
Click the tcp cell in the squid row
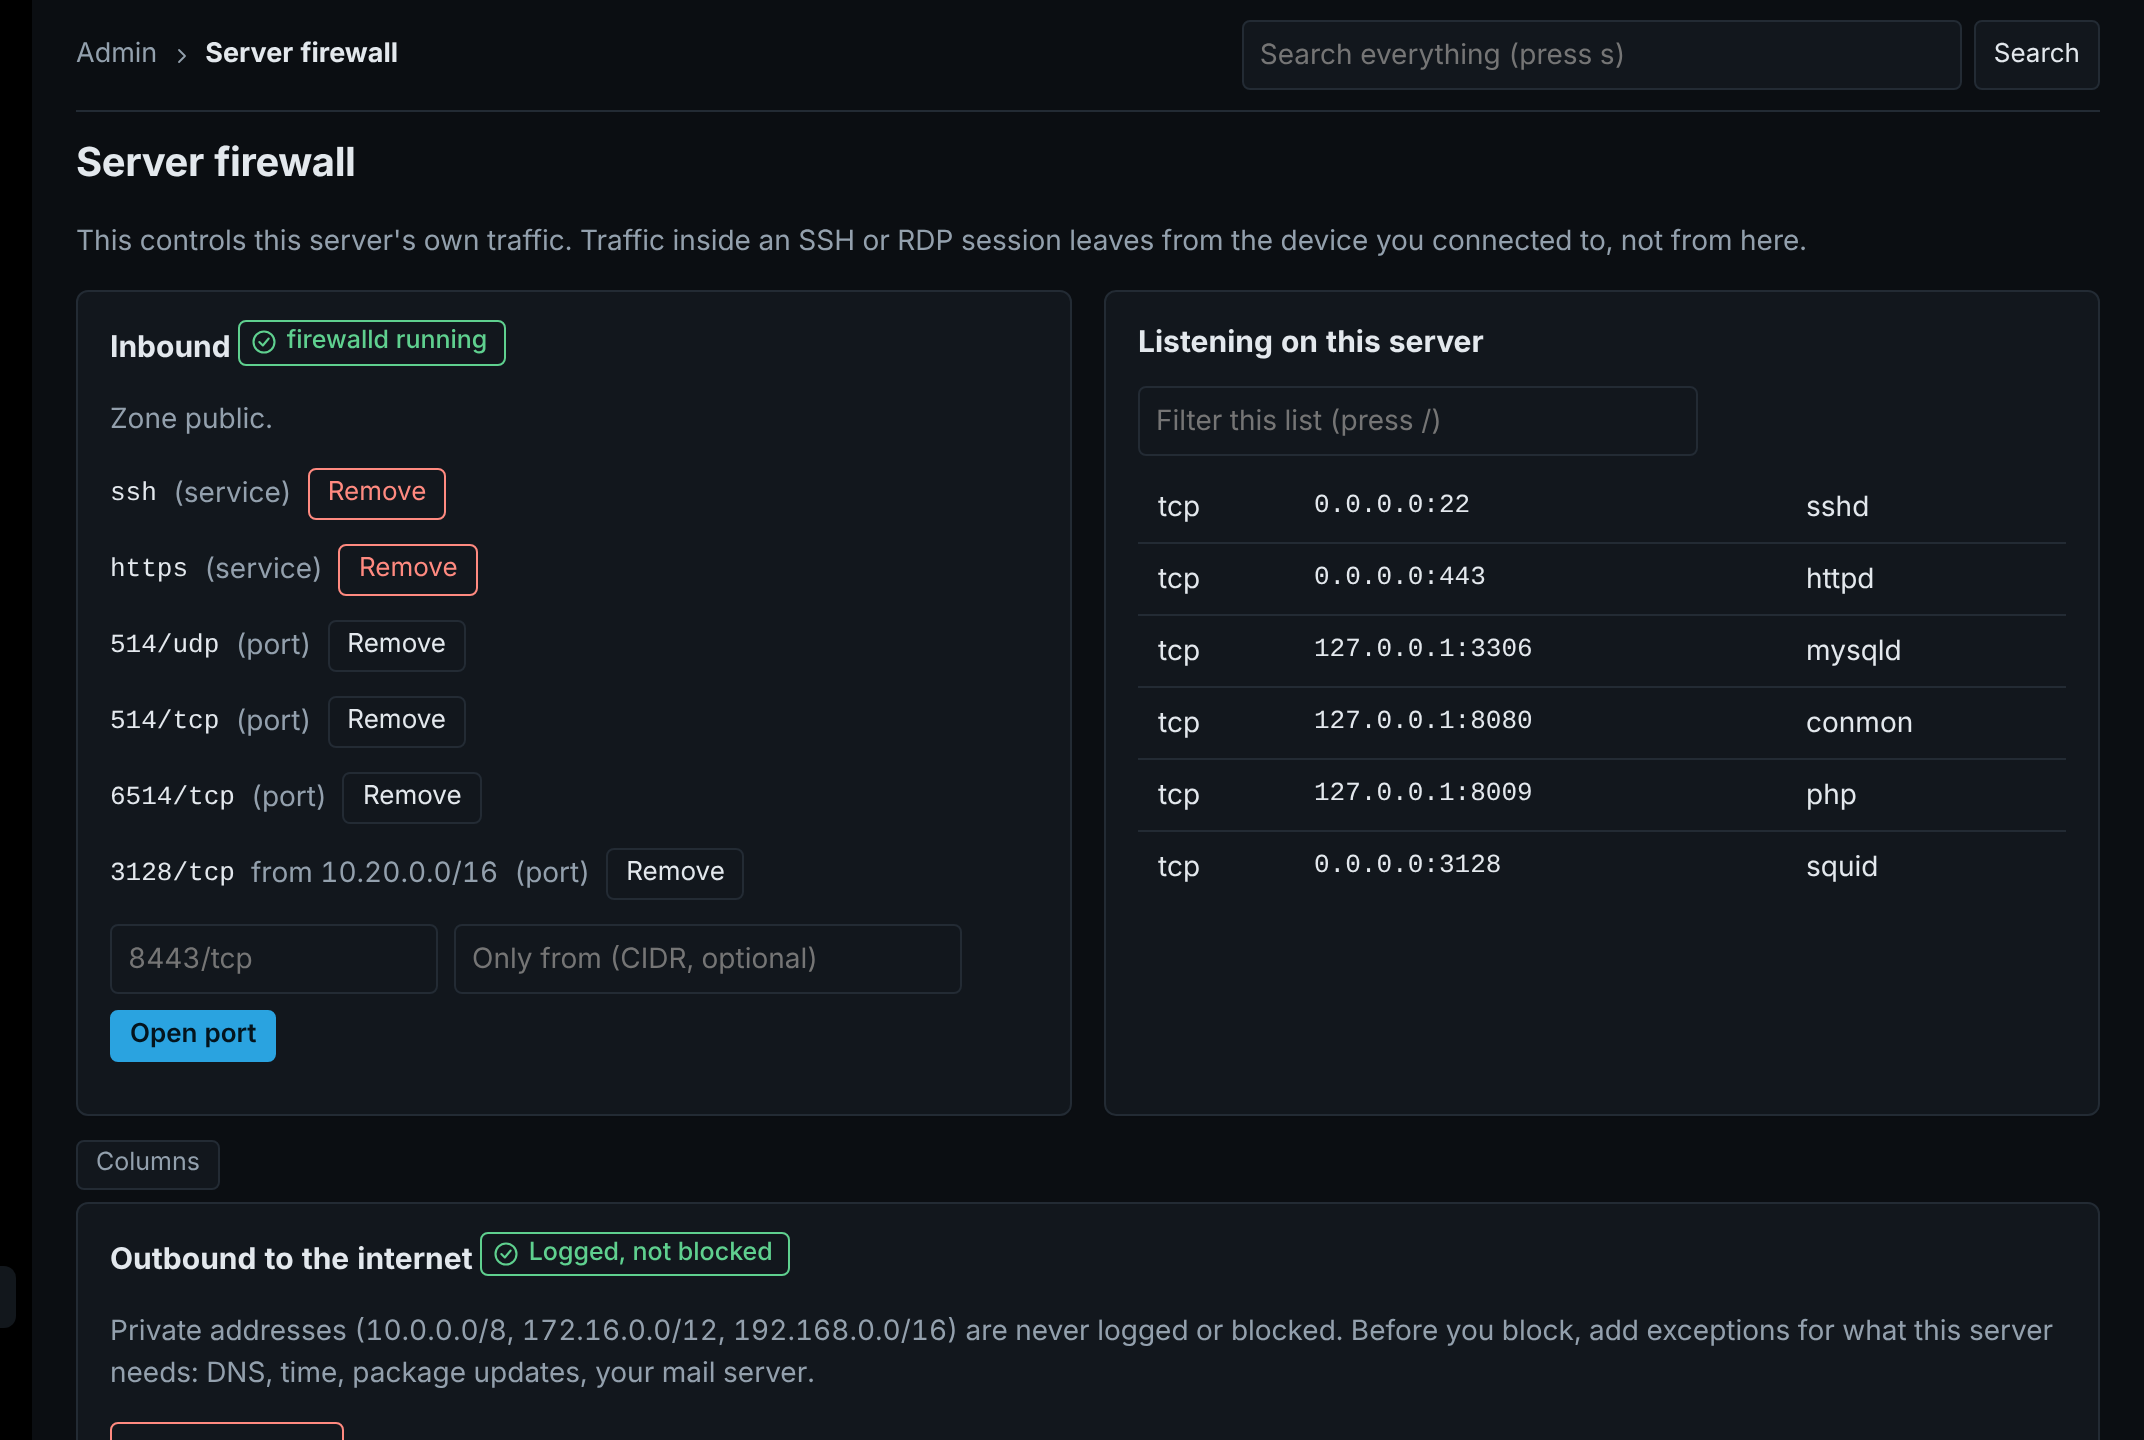tap(1178, 867)
